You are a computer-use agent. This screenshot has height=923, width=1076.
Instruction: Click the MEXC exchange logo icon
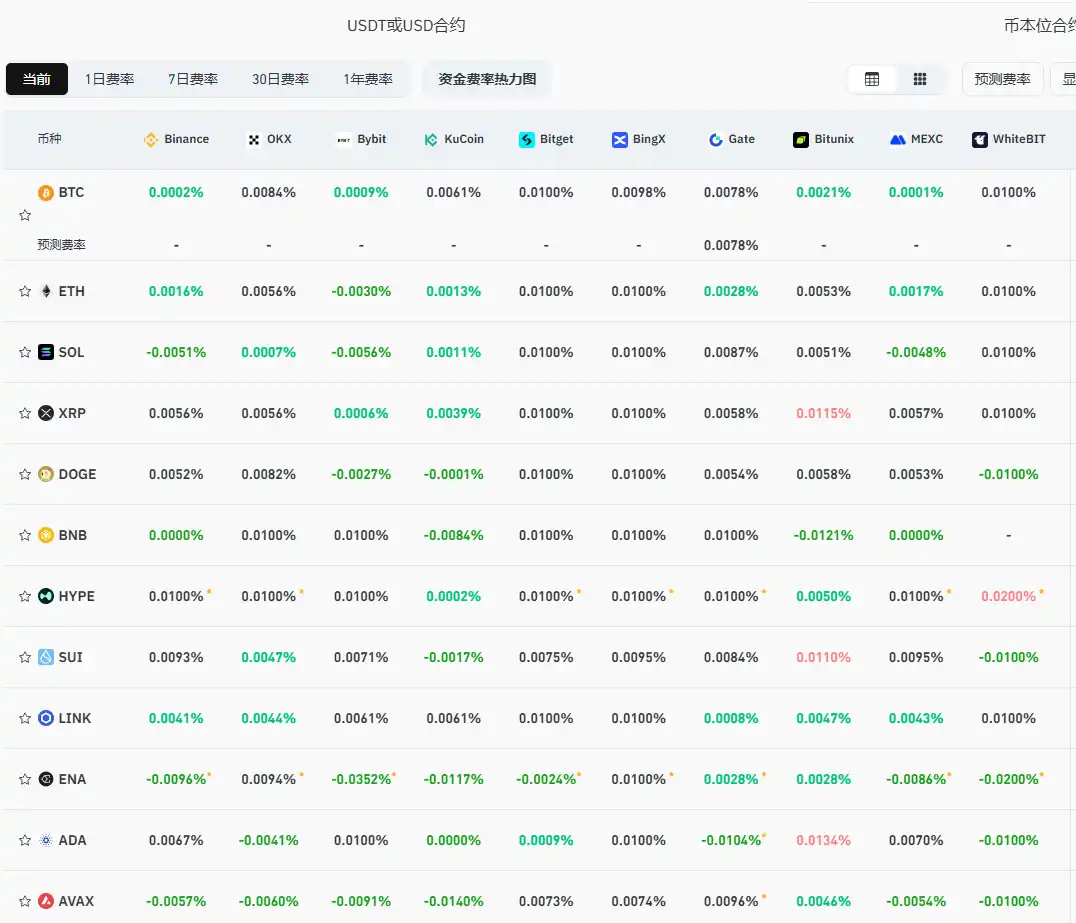point(897,140)
